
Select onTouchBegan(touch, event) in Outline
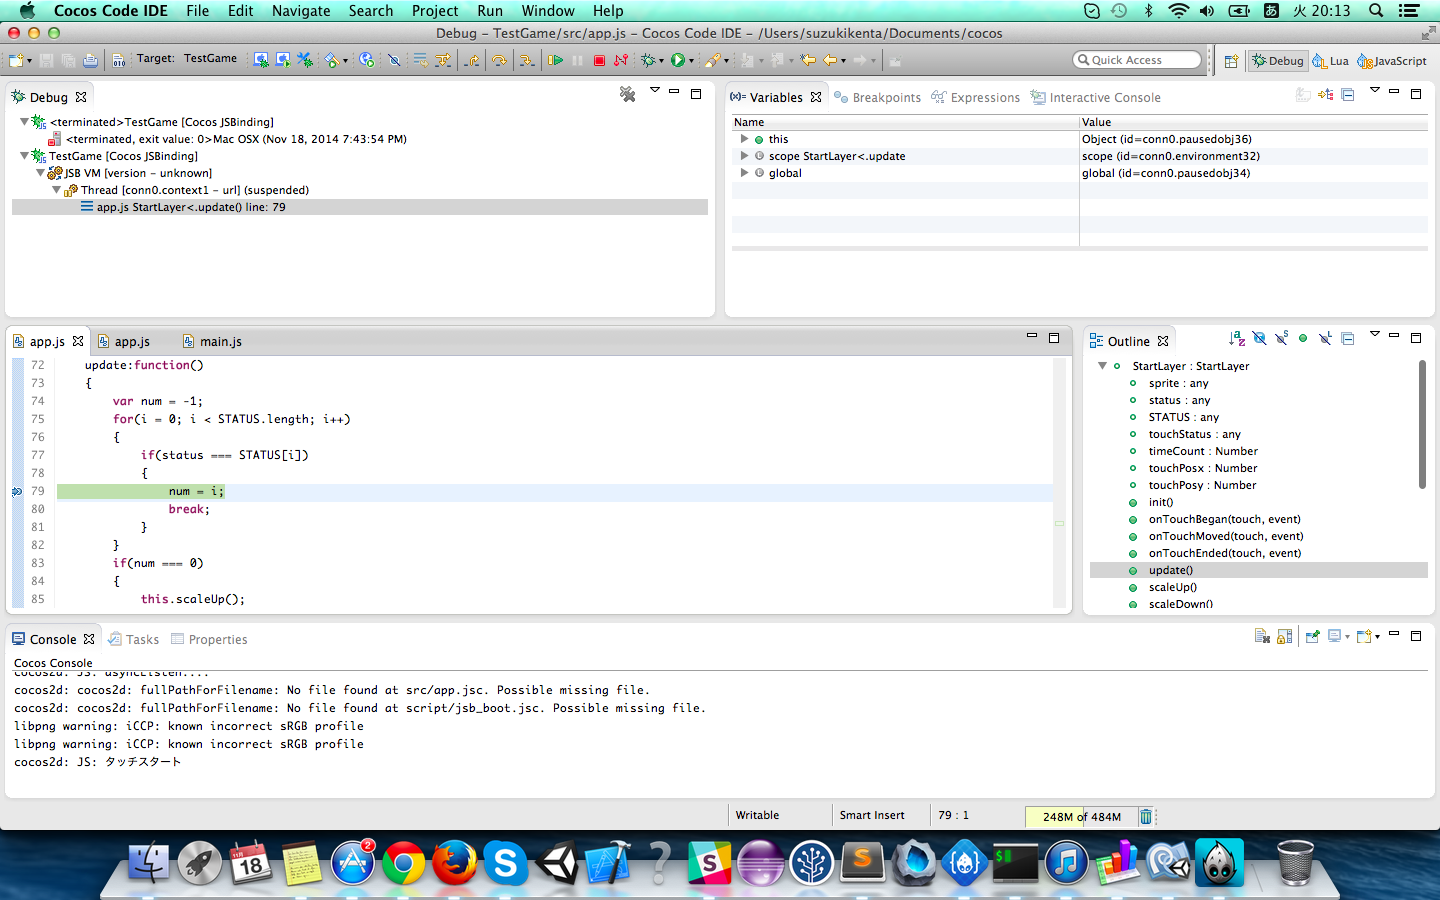point(1224,519)
